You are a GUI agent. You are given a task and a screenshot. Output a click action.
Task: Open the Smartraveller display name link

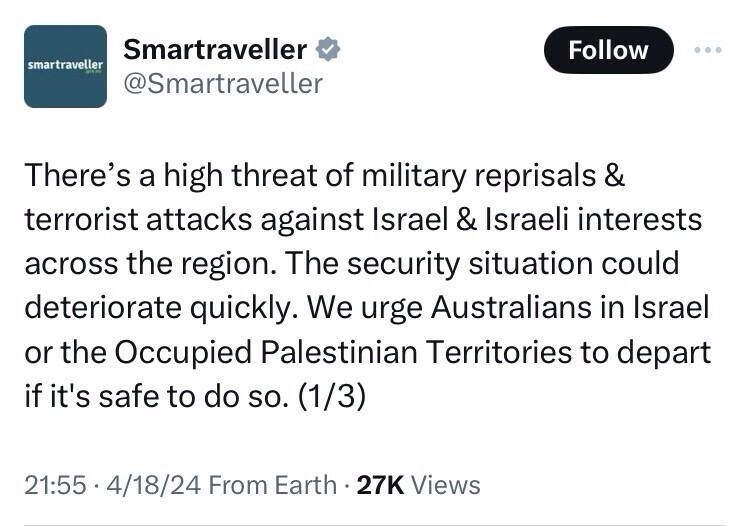214,48
